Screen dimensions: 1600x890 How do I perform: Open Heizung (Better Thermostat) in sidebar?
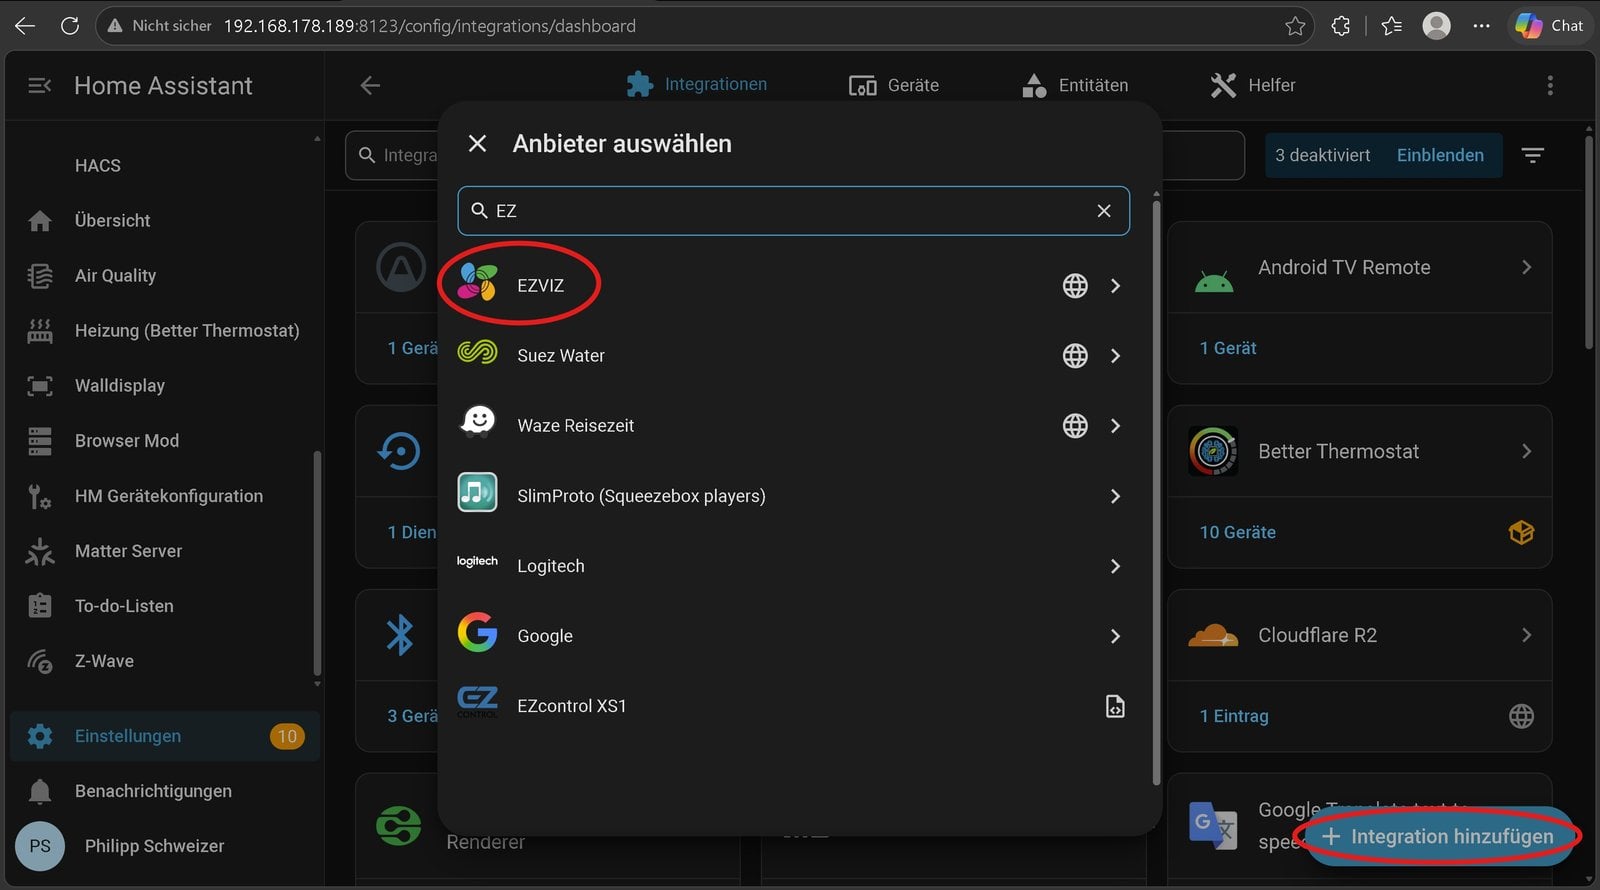pyautogui.click(x=165, y=331)
